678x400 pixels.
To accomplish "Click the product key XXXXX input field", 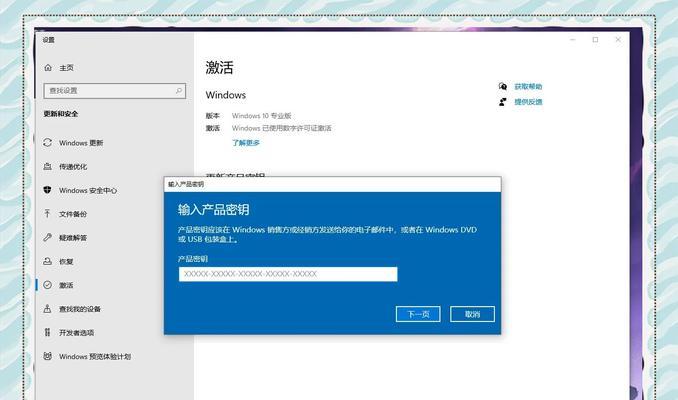I will (288, 274).
